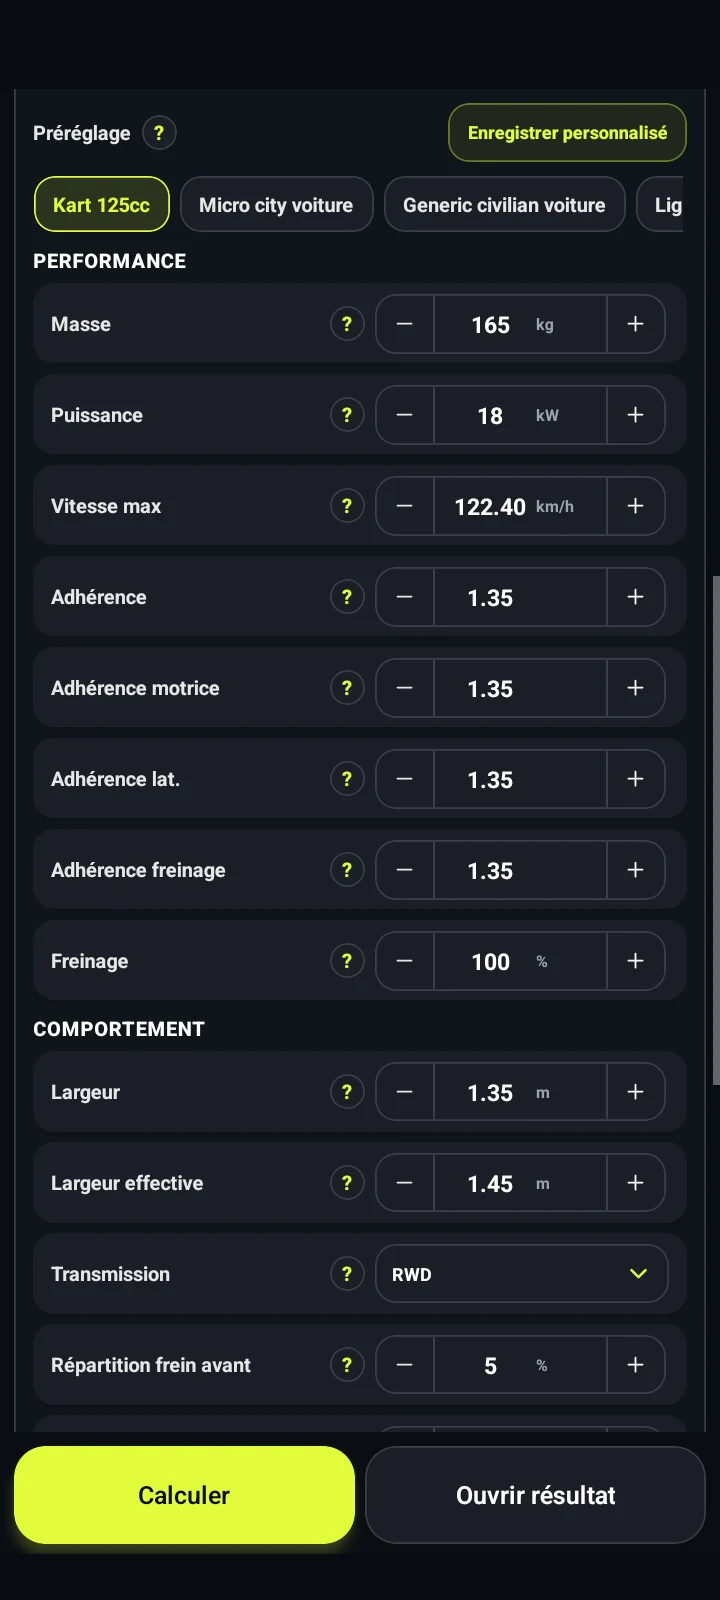This screenshot has height=1600, width=720.
Task: Show help for the Freinage field
Action: pyautogui.click(x=347, y=961)
